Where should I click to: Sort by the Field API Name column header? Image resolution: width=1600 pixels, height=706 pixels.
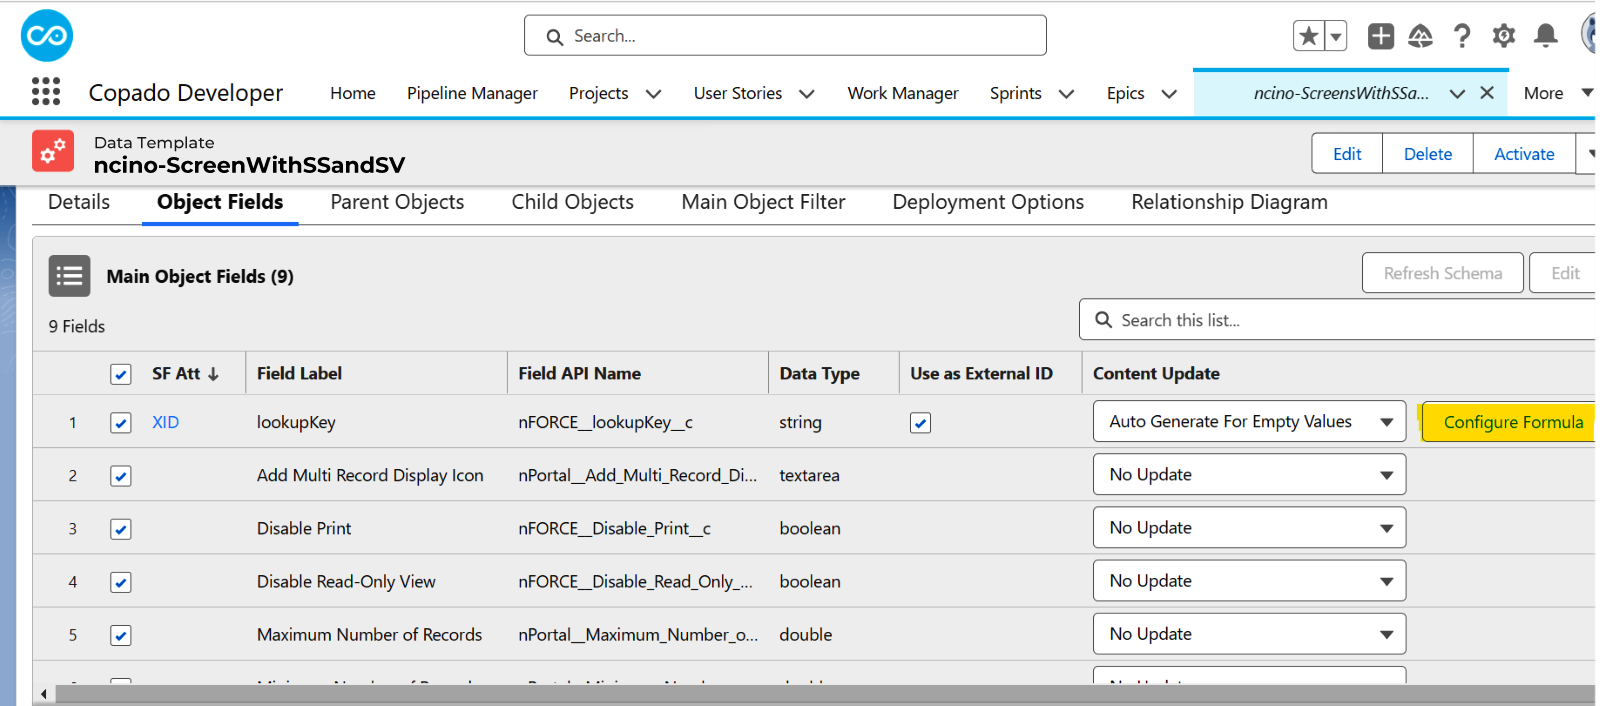coord(579,374)
